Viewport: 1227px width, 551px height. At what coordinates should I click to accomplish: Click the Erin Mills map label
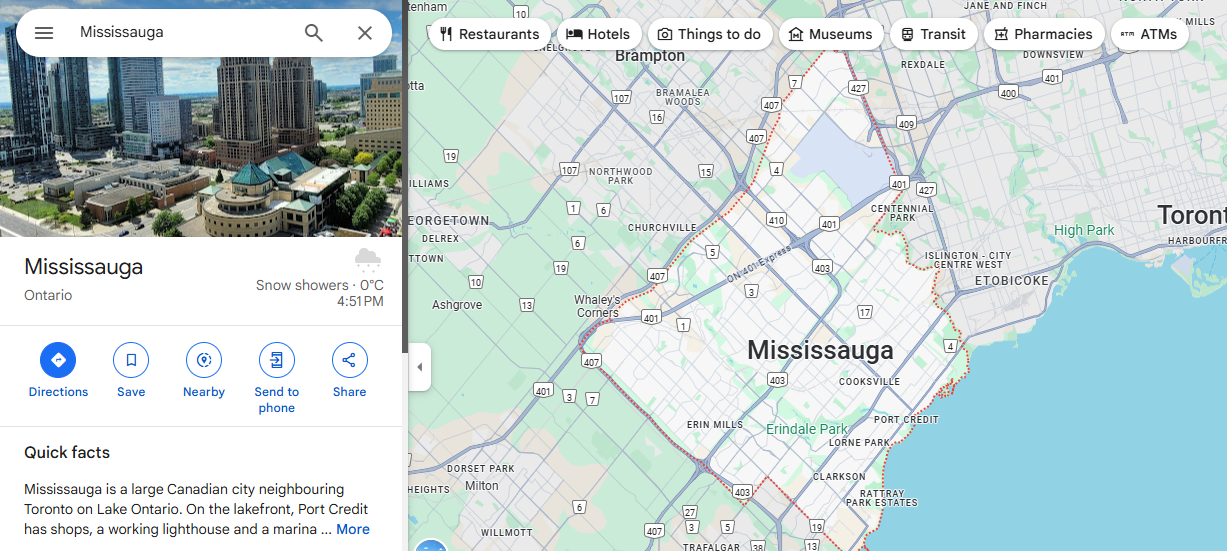715,425
